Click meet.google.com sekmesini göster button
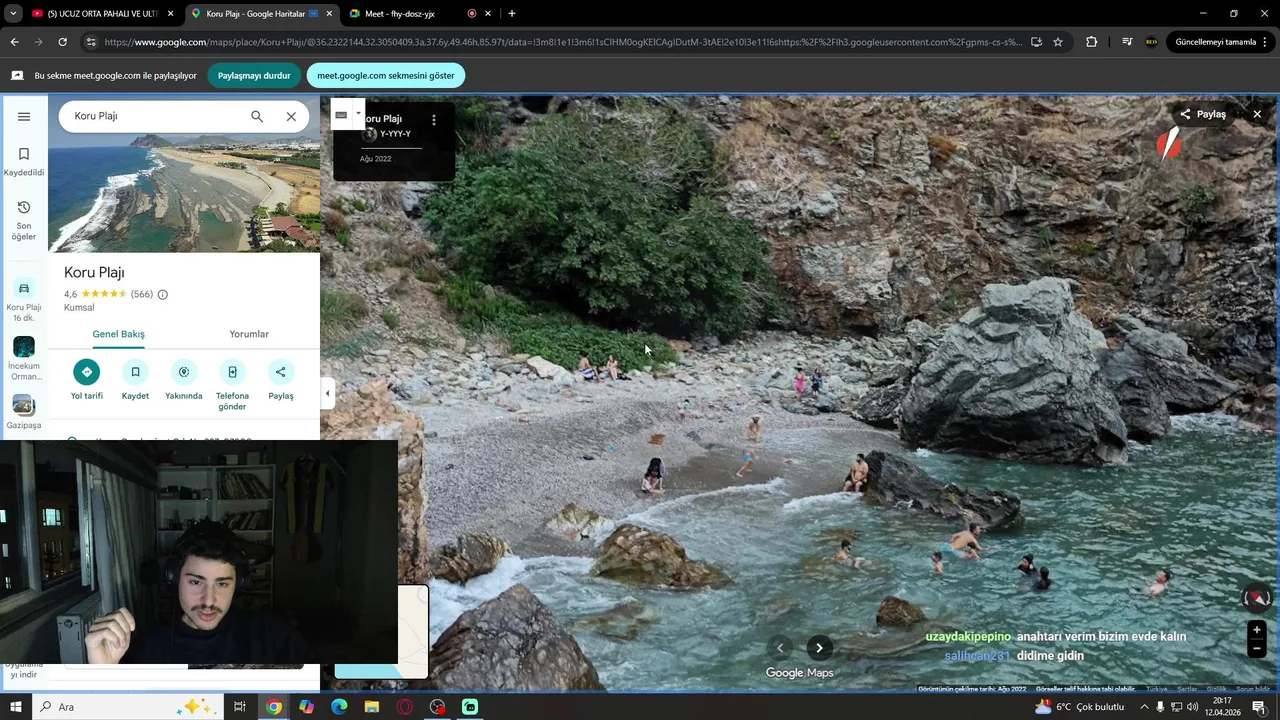1280x720 pixels. (x=386, y=76)
